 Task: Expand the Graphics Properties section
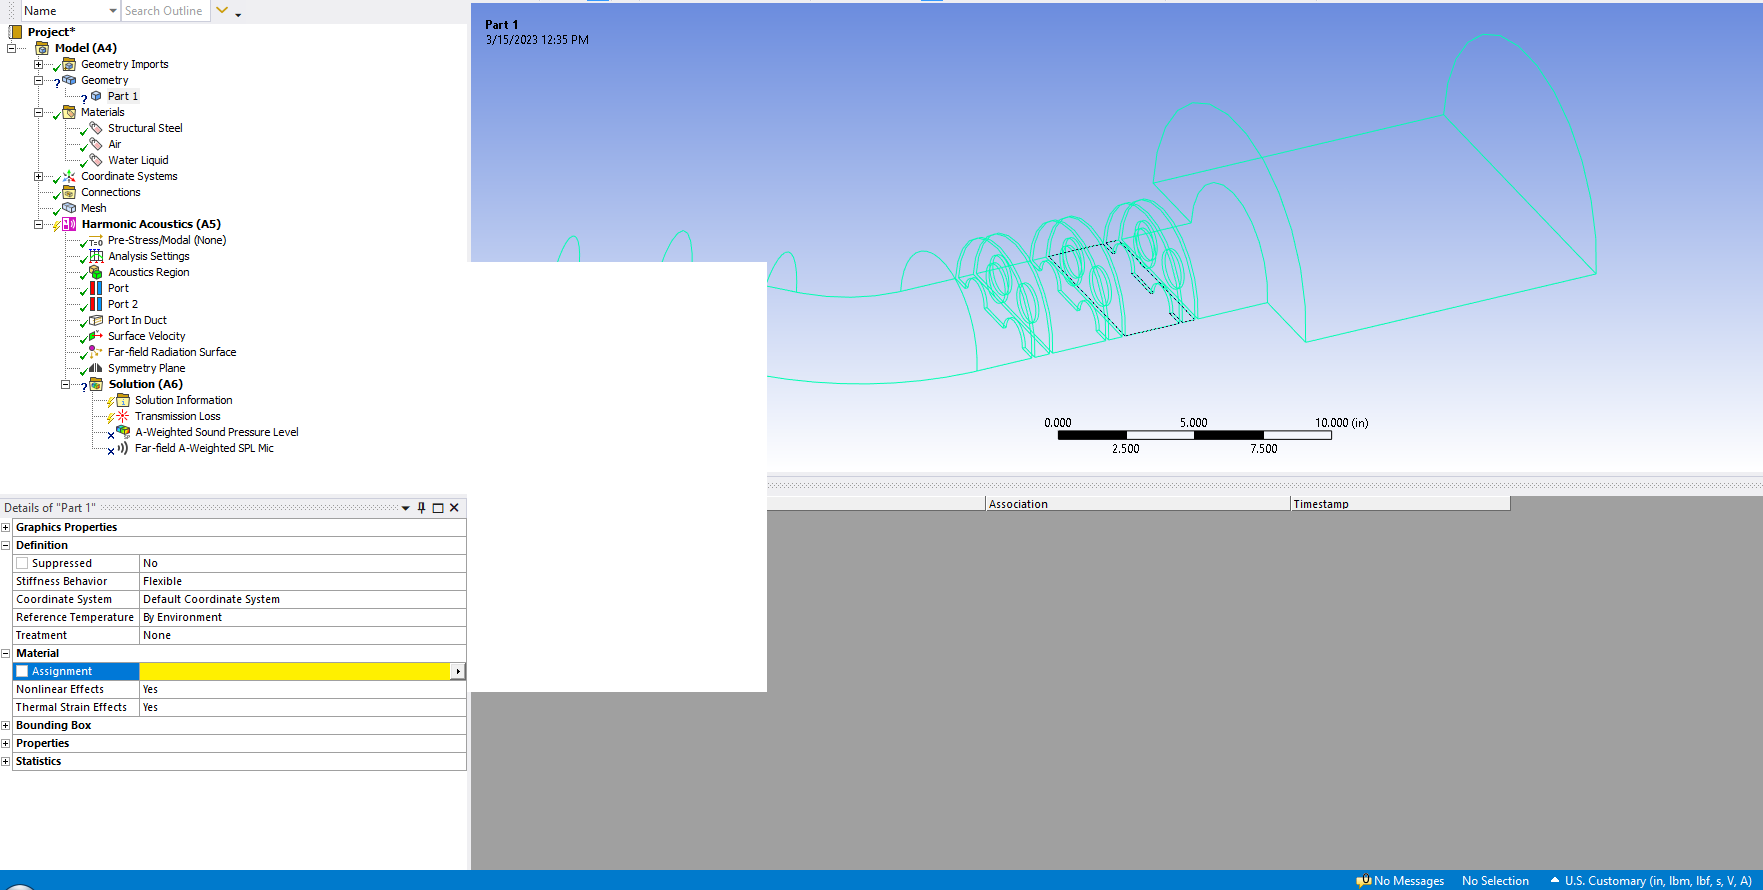6,527
